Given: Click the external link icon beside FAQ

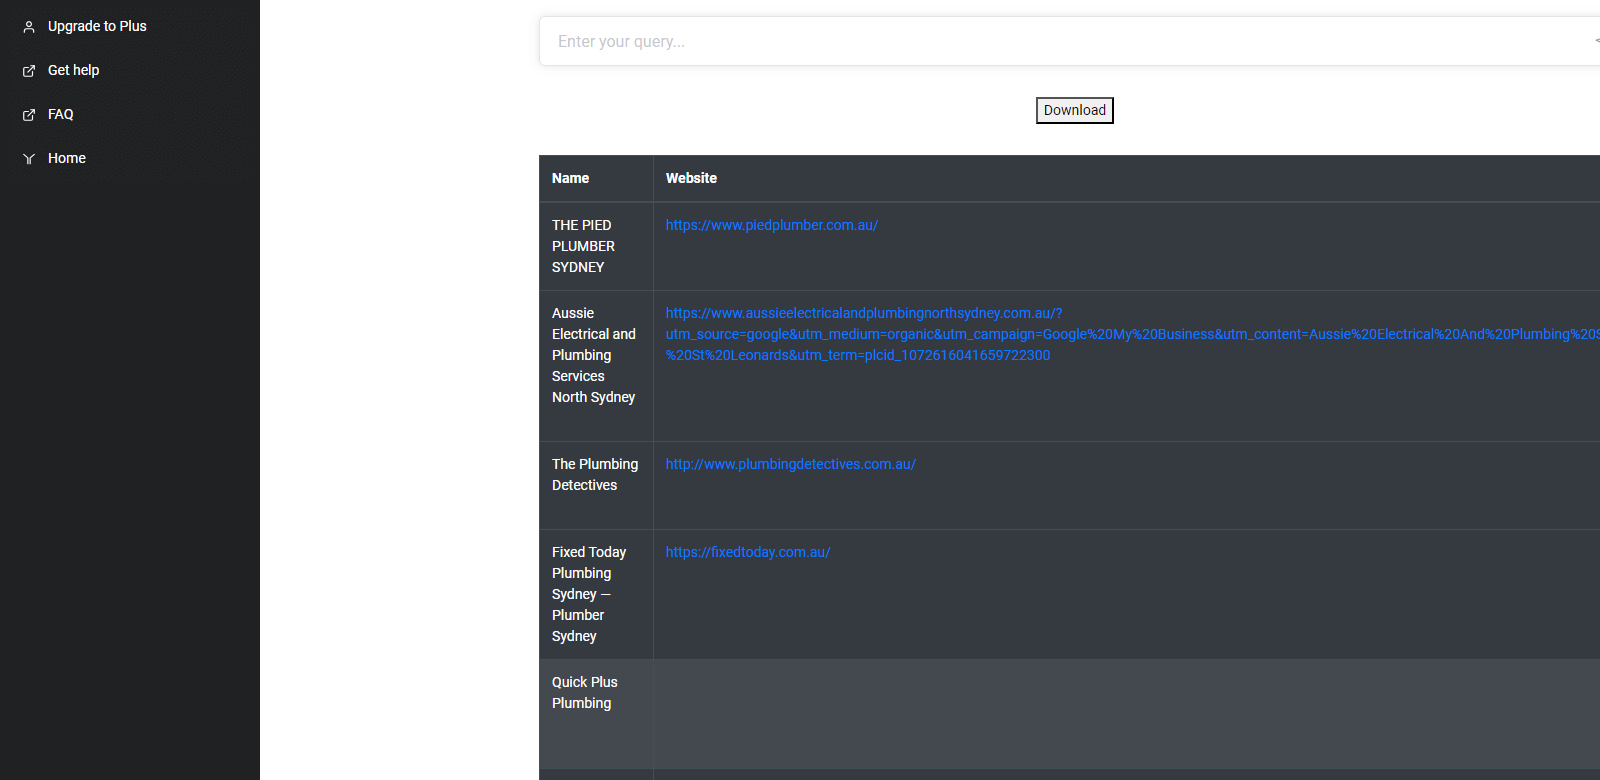Looking at the screenshot, I should [x=29, y=115].
